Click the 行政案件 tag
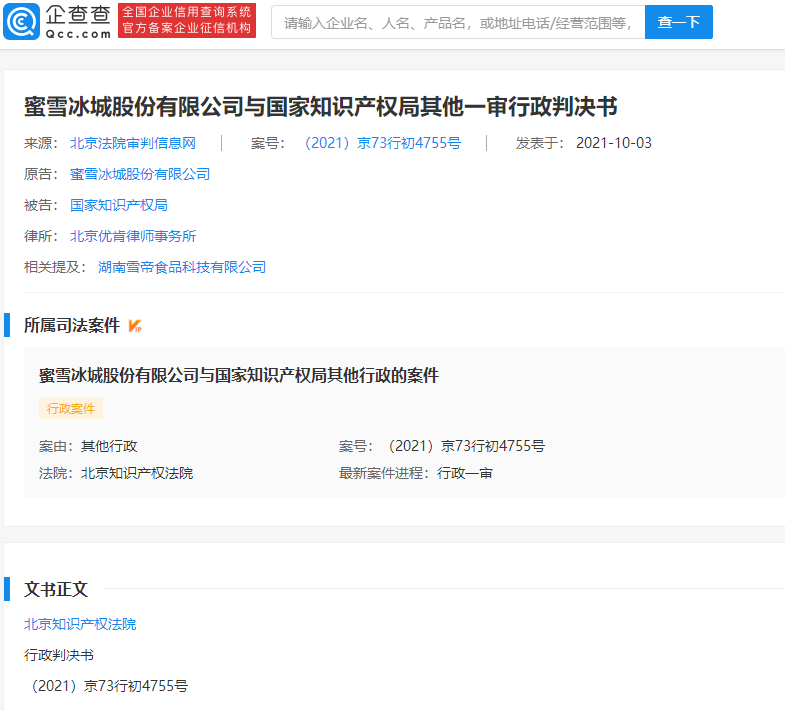Image resolution: width=785 pixels, height=711 pixels. coord(71,409)
